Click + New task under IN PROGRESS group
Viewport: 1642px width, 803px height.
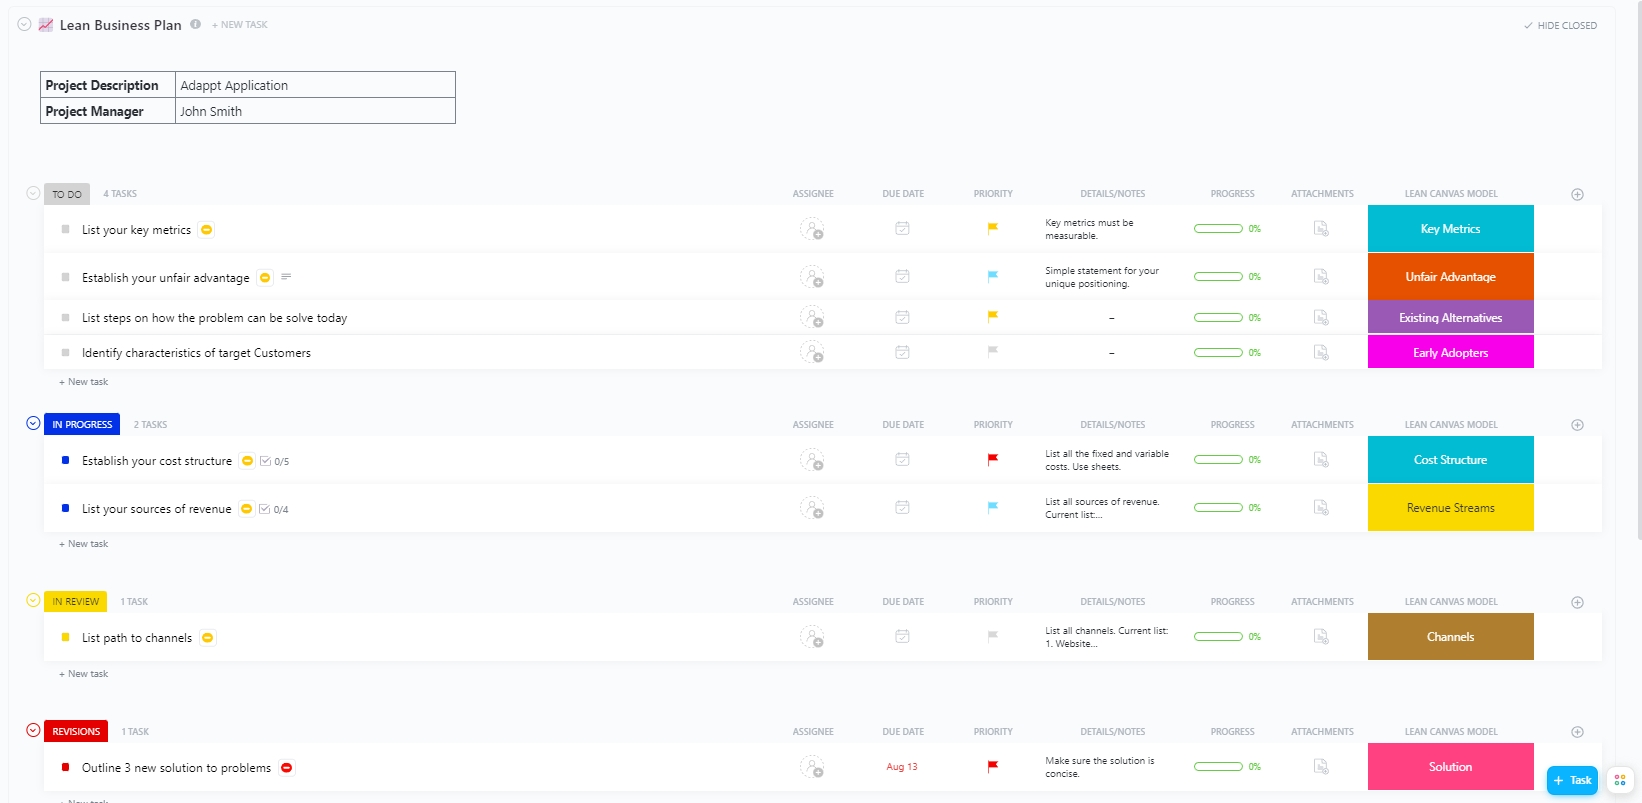[84, 544]
